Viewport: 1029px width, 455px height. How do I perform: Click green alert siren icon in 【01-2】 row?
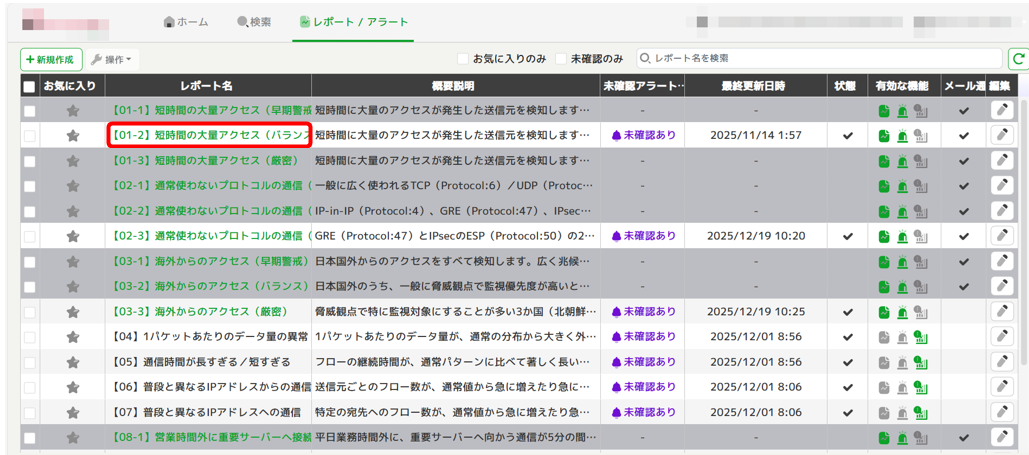tap(902, 136)
